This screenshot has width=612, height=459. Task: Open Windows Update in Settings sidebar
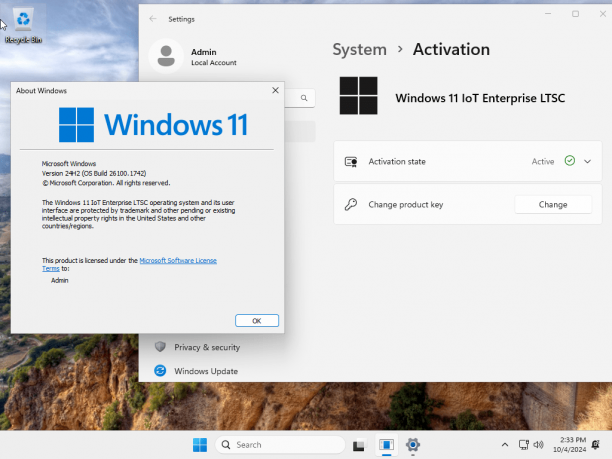[x=206, y=371]
